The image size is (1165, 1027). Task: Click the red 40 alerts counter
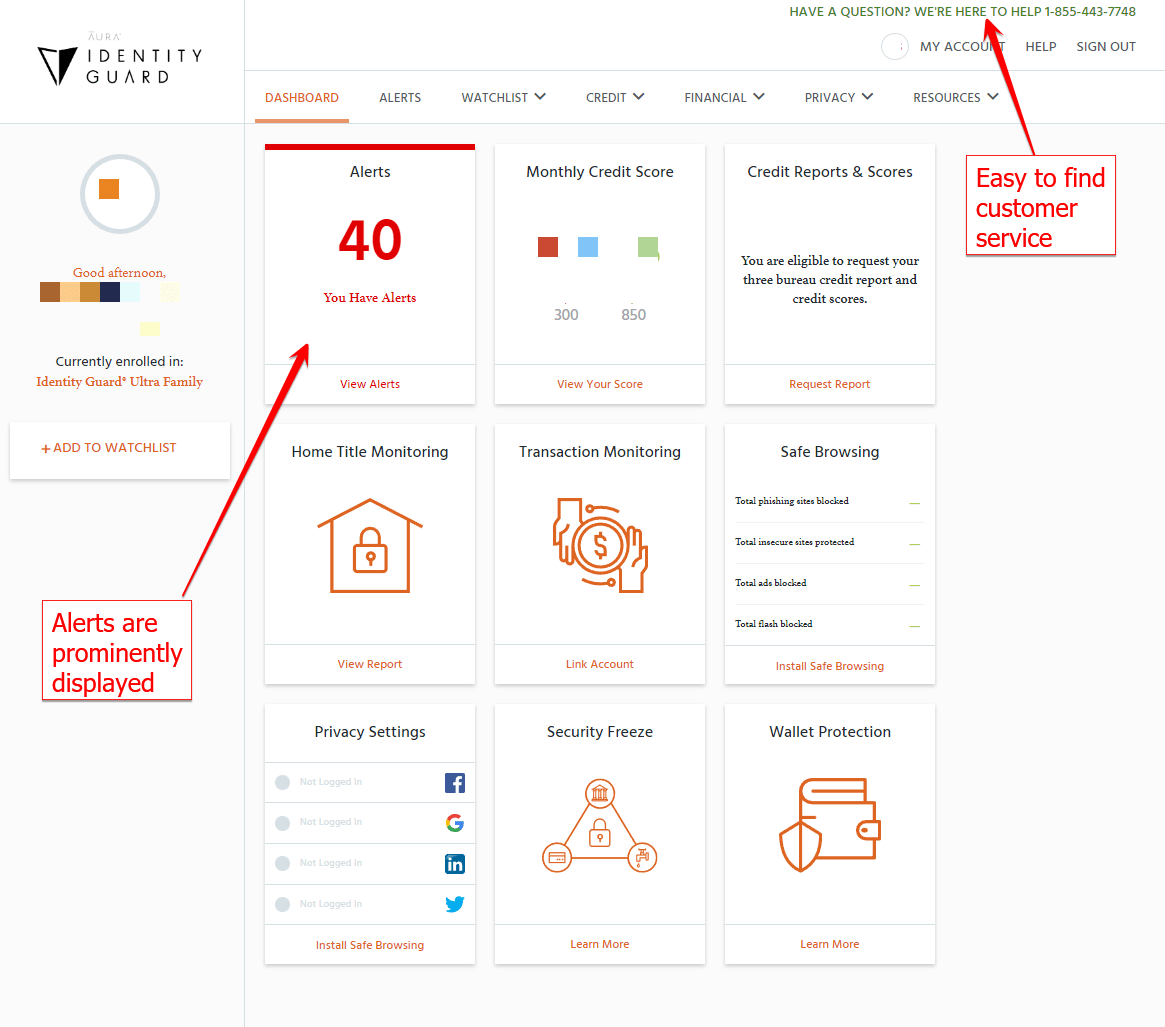[370, 240]
